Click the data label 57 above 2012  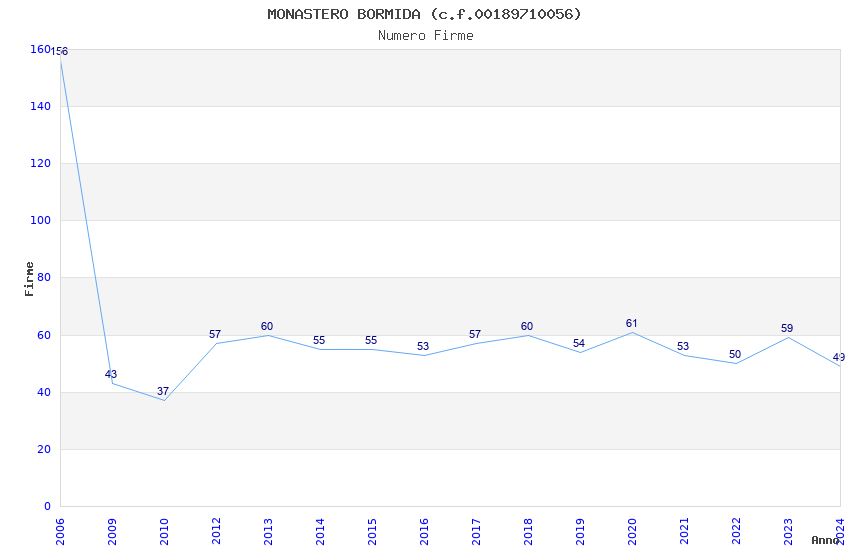215,334
